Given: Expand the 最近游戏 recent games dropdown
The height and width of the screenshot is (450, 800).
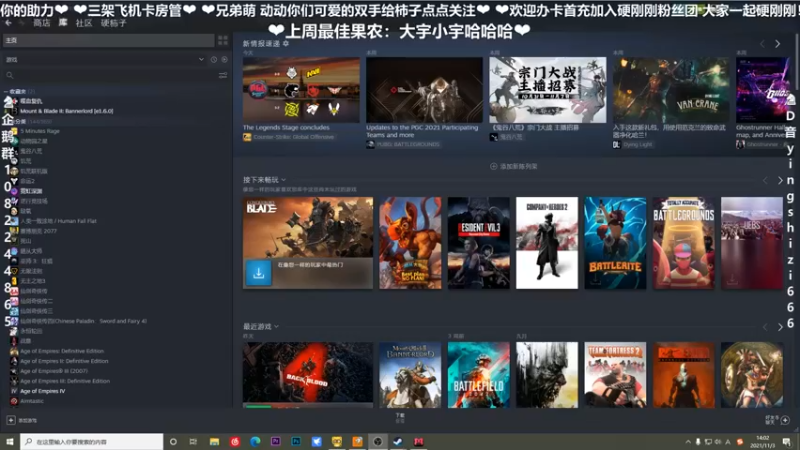Looking at the screenshot, I should [x=277, y=327].
